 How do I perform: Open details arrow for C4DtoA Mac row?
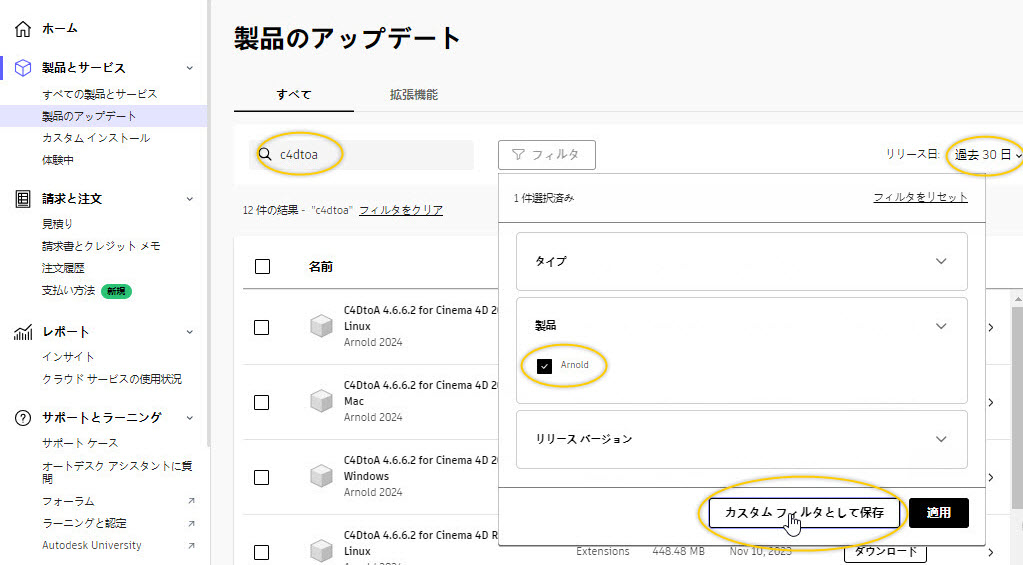point(991,403)
